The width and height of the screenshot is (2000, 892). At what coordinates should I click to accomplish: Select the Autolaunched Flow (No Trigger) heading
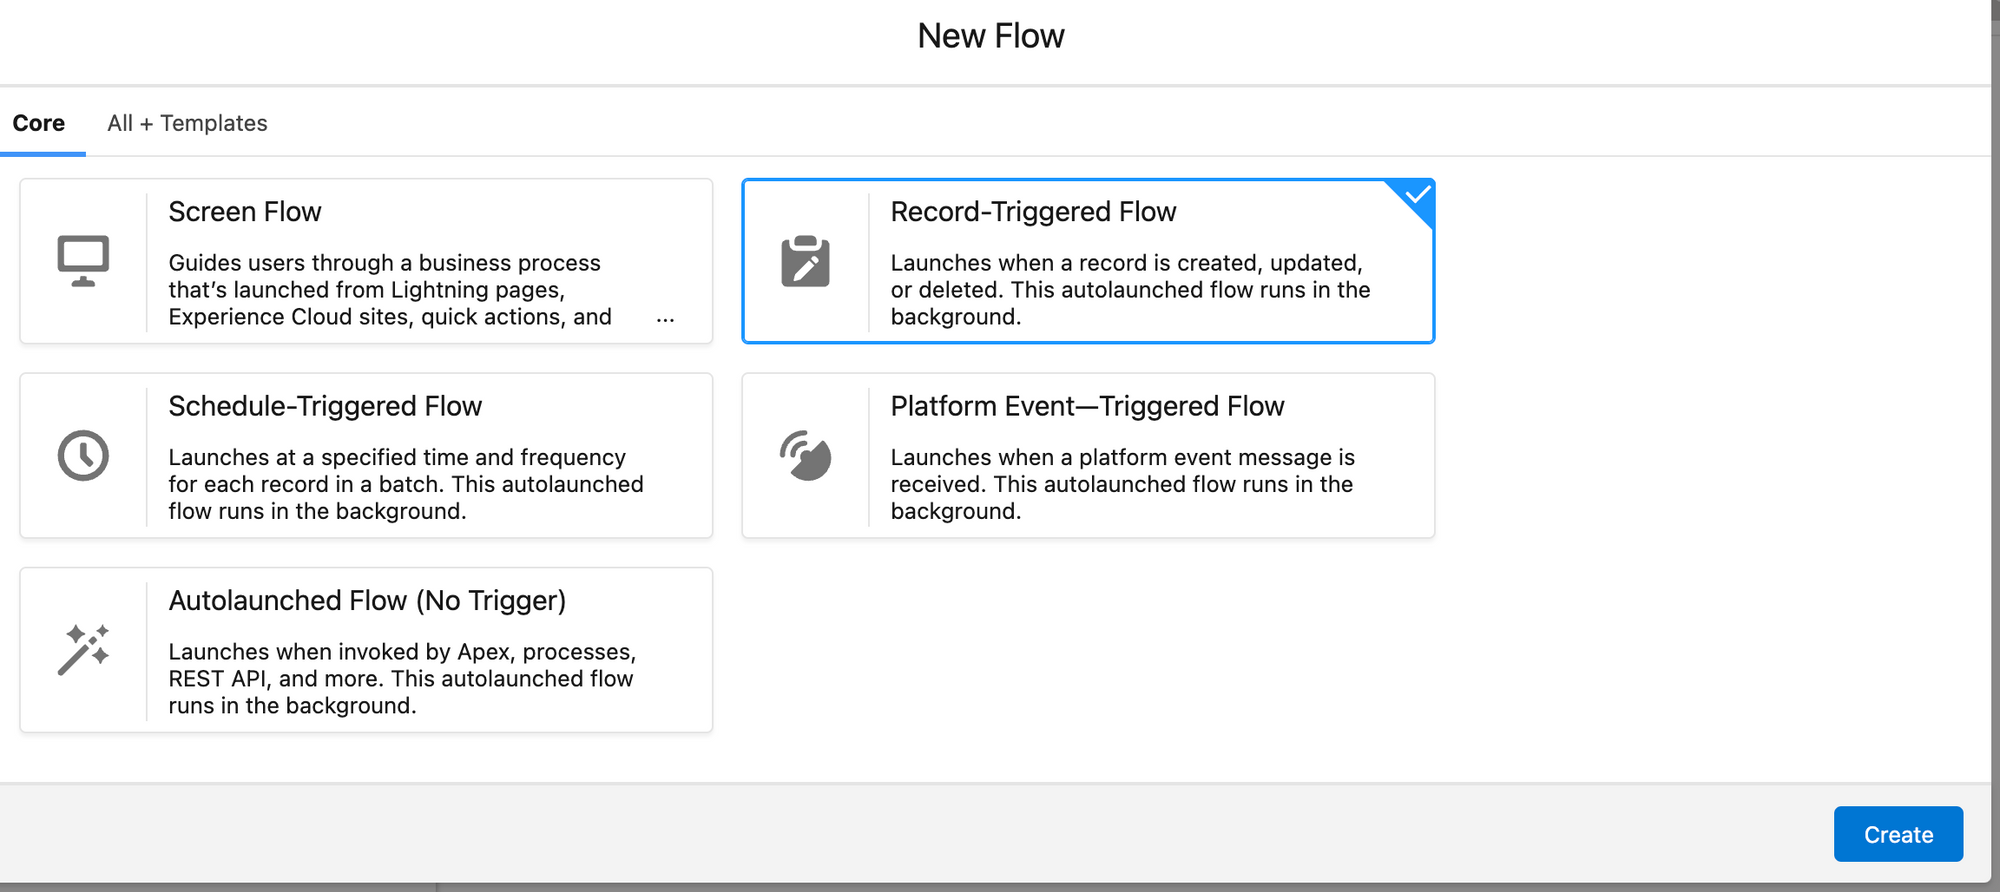(367, 600)
